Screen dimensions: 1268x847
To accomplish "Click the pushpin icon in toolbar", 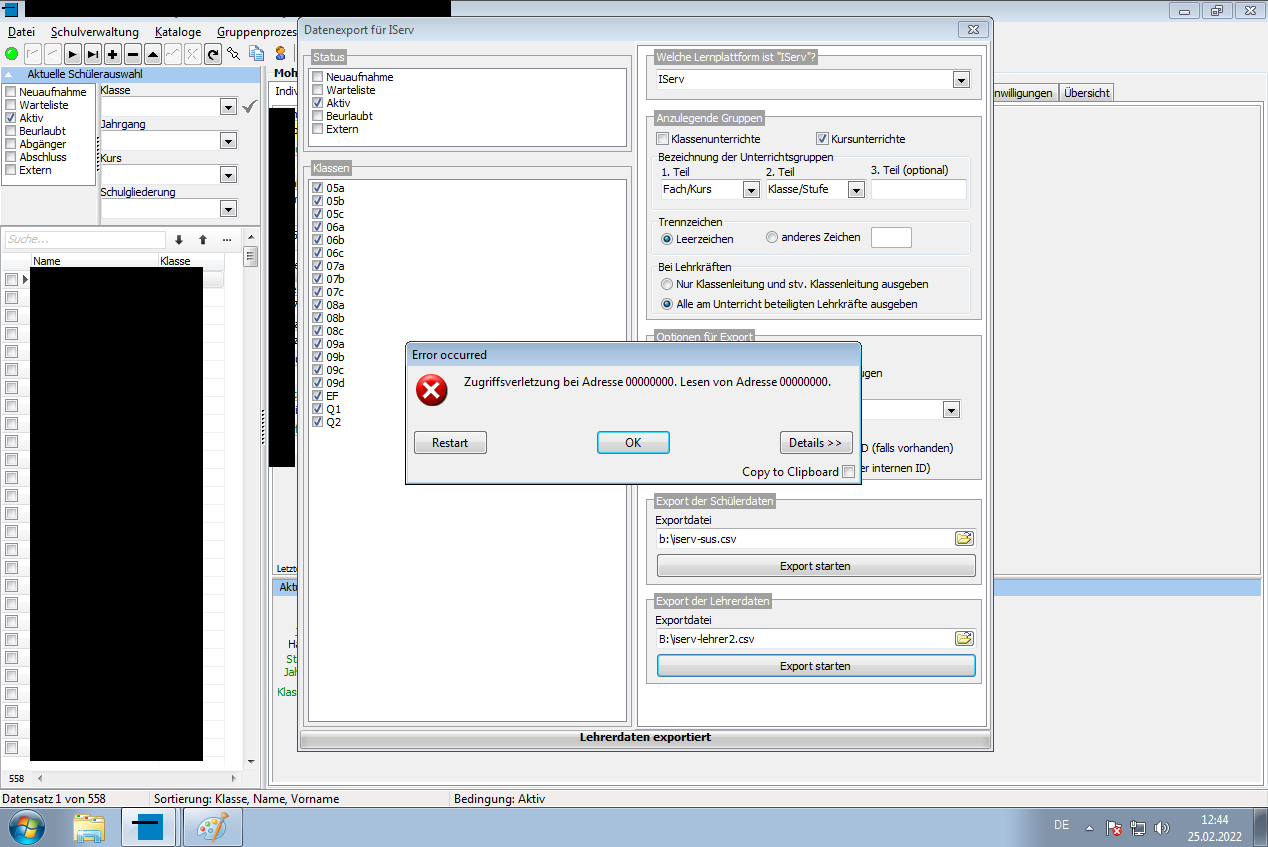I will 233,54.
